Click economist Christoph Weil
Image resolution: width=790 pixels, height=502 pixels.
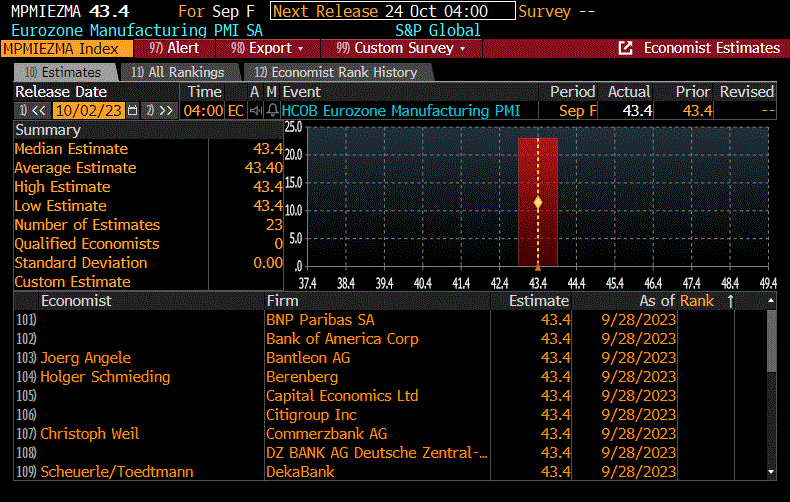point(90,434)
